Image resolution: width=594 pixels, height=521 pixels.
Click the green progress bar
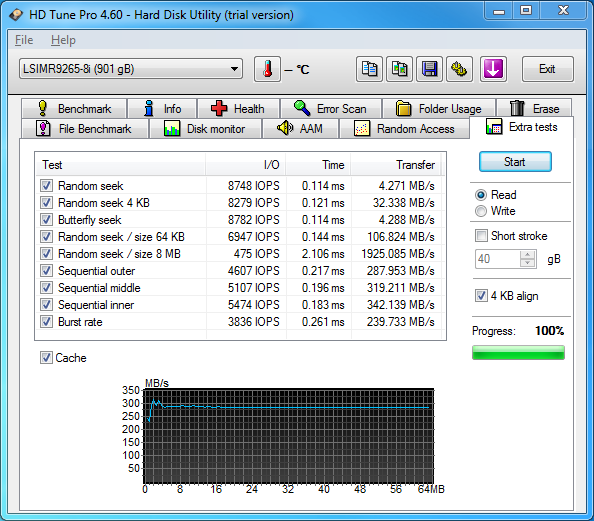coord(518,352)
